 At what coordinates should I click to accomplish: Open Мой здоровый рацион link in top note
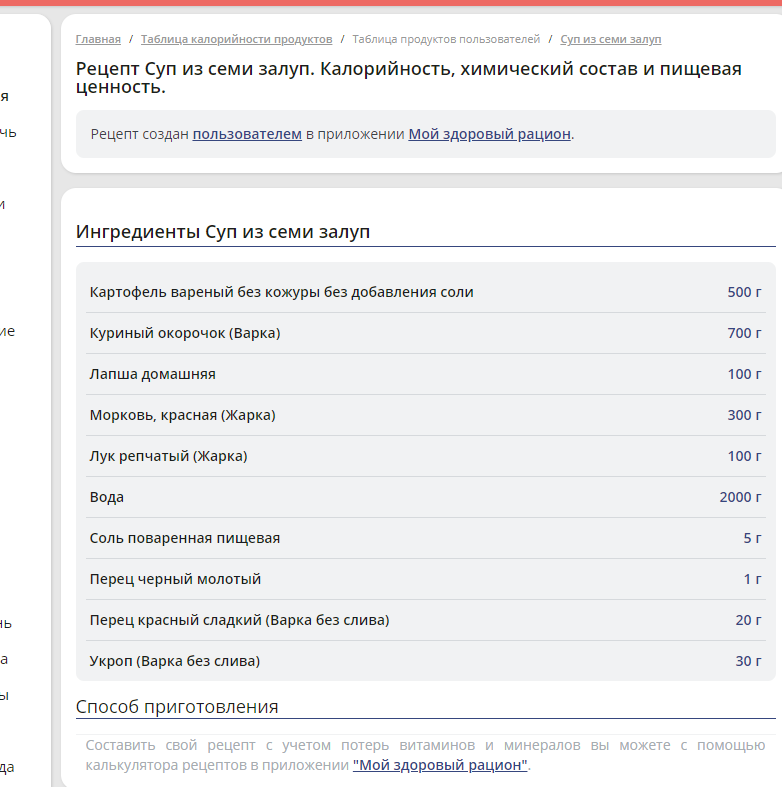(x=489, y=134)
